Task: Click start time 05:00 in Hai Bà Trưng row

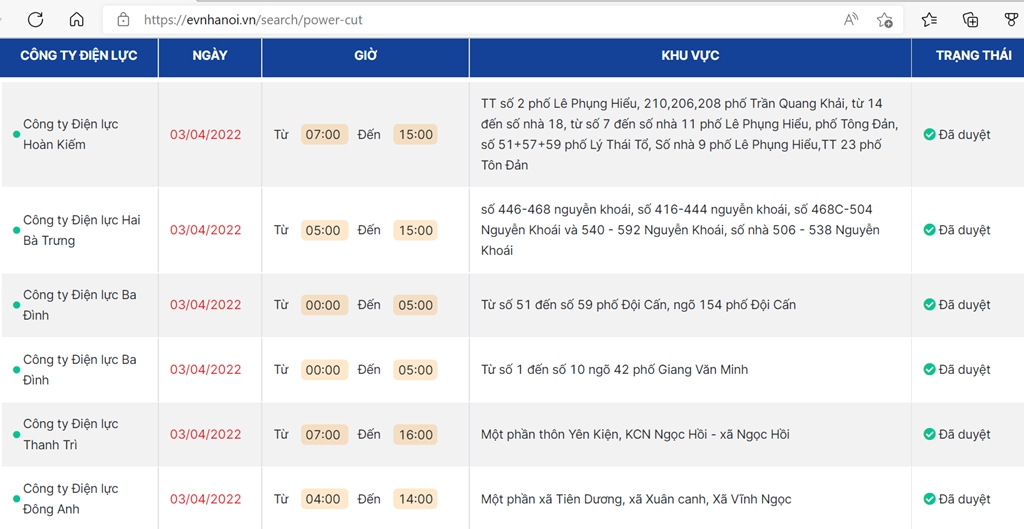Action: pos(324,230)
